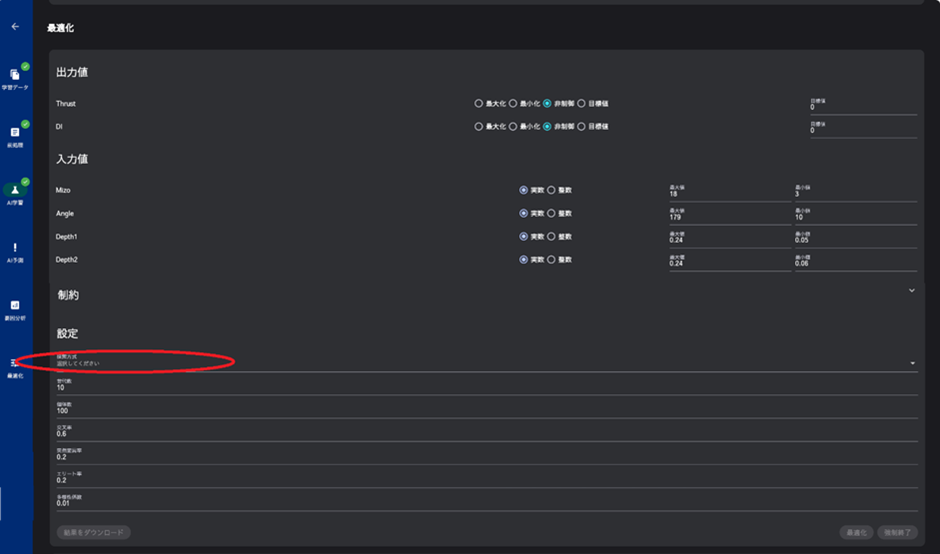Choose 最小化 for DI output
This screenshot has height=554, width=940.
513,126
